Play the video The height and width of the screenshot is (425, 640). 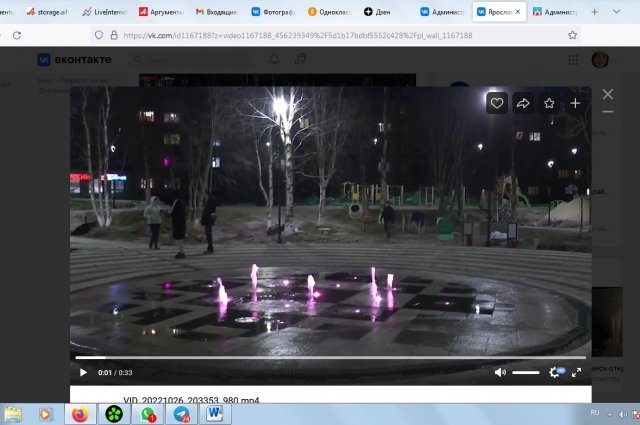tap(83, 372)
